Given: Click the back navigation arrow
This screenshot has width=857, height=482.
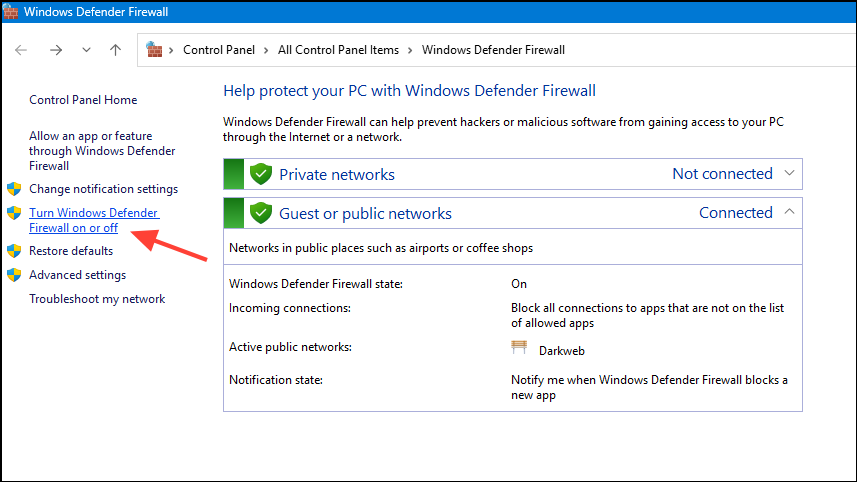Looking at the screenshot, I should (21, 50).
